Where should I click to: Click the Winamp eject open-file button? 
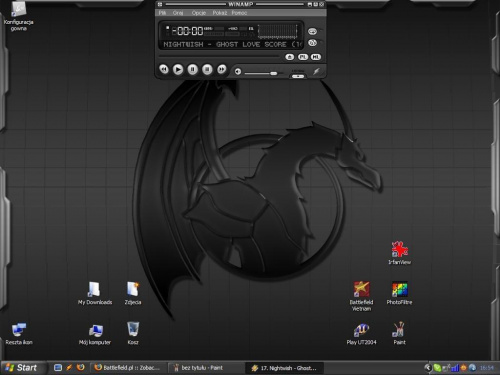290,57
